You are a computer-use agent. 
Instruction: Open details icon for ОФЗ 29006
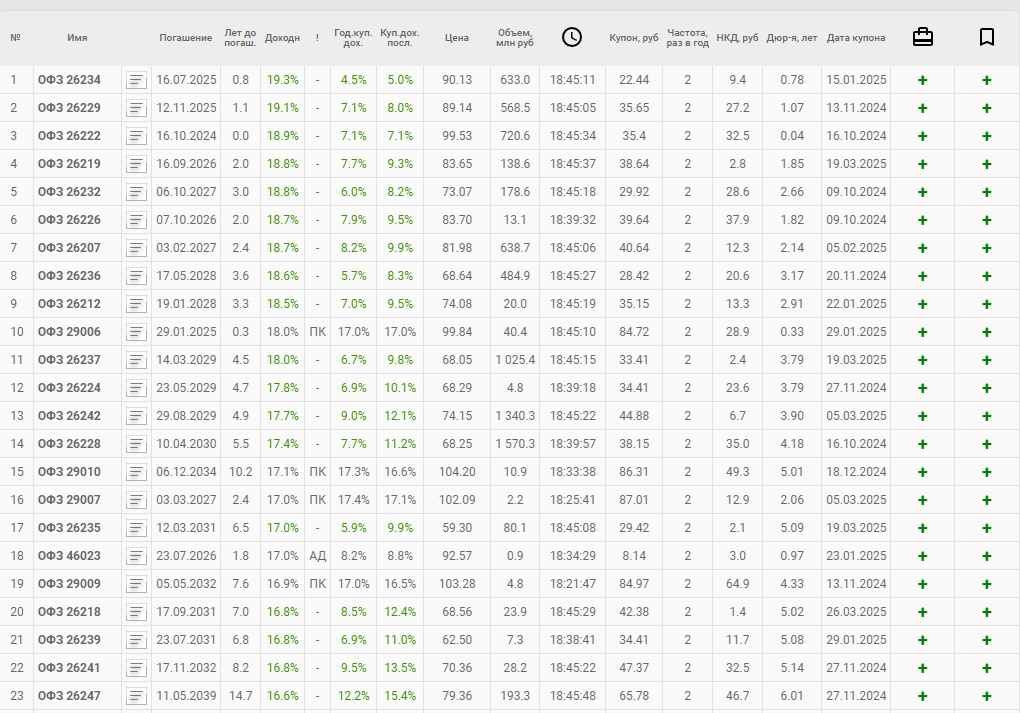(136, 332)
